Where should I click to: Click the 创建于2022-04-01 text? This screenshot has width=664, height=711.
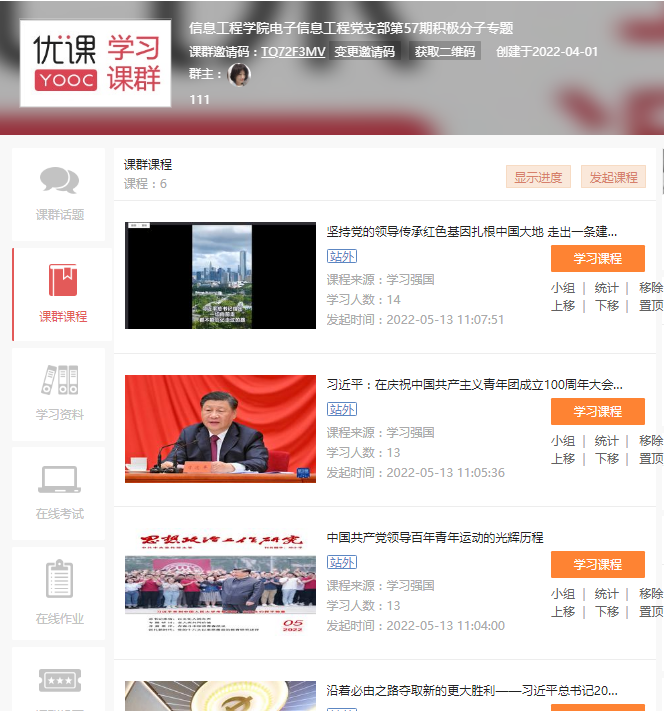tap(547, 52)
